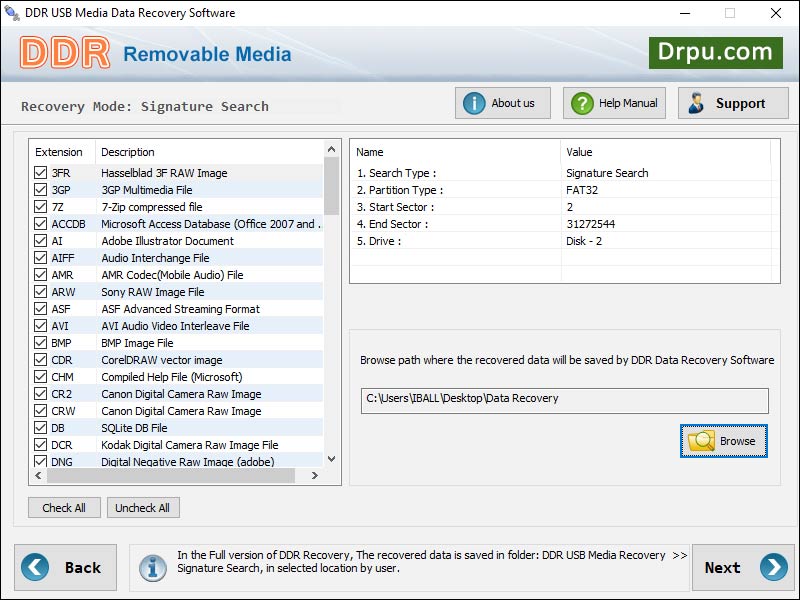Viewport: 800px width, 600px height.
Task: Click the Name column header
Action: [x=450, y=152]
